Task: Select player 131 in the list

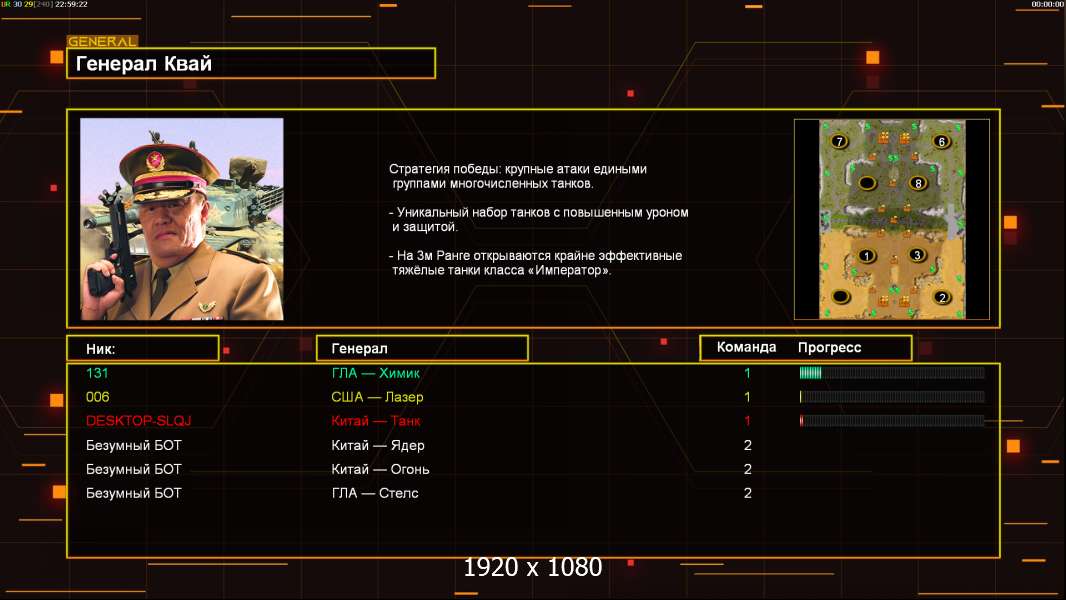Action: 97,373
